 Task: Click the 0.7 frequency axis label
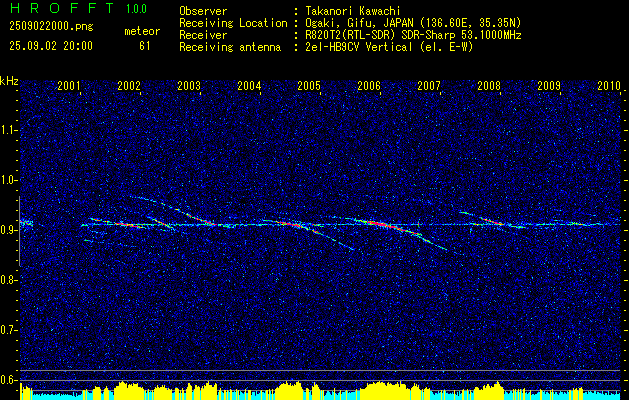point(8,330)
